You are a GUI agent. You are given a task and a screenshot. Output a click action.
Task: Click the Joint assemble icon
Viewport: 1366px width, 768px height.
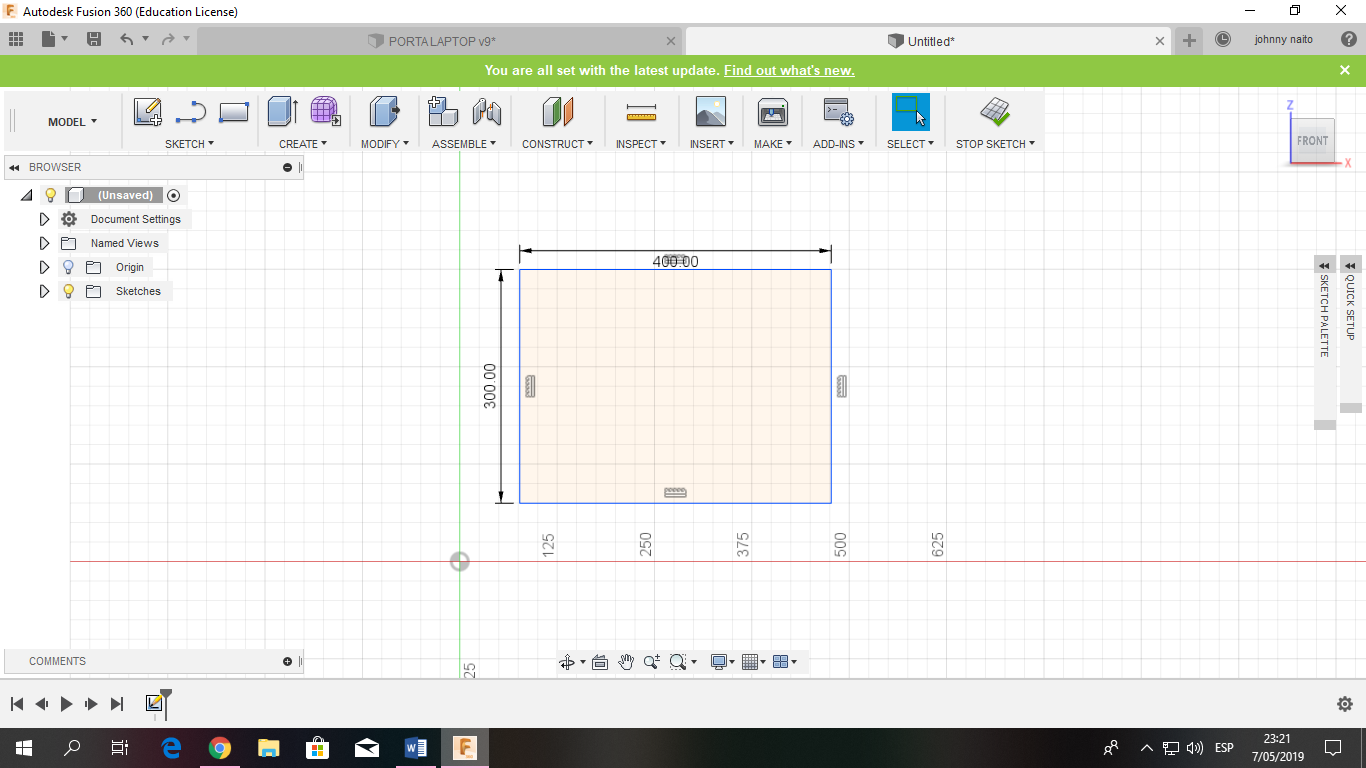coord(486,111)
